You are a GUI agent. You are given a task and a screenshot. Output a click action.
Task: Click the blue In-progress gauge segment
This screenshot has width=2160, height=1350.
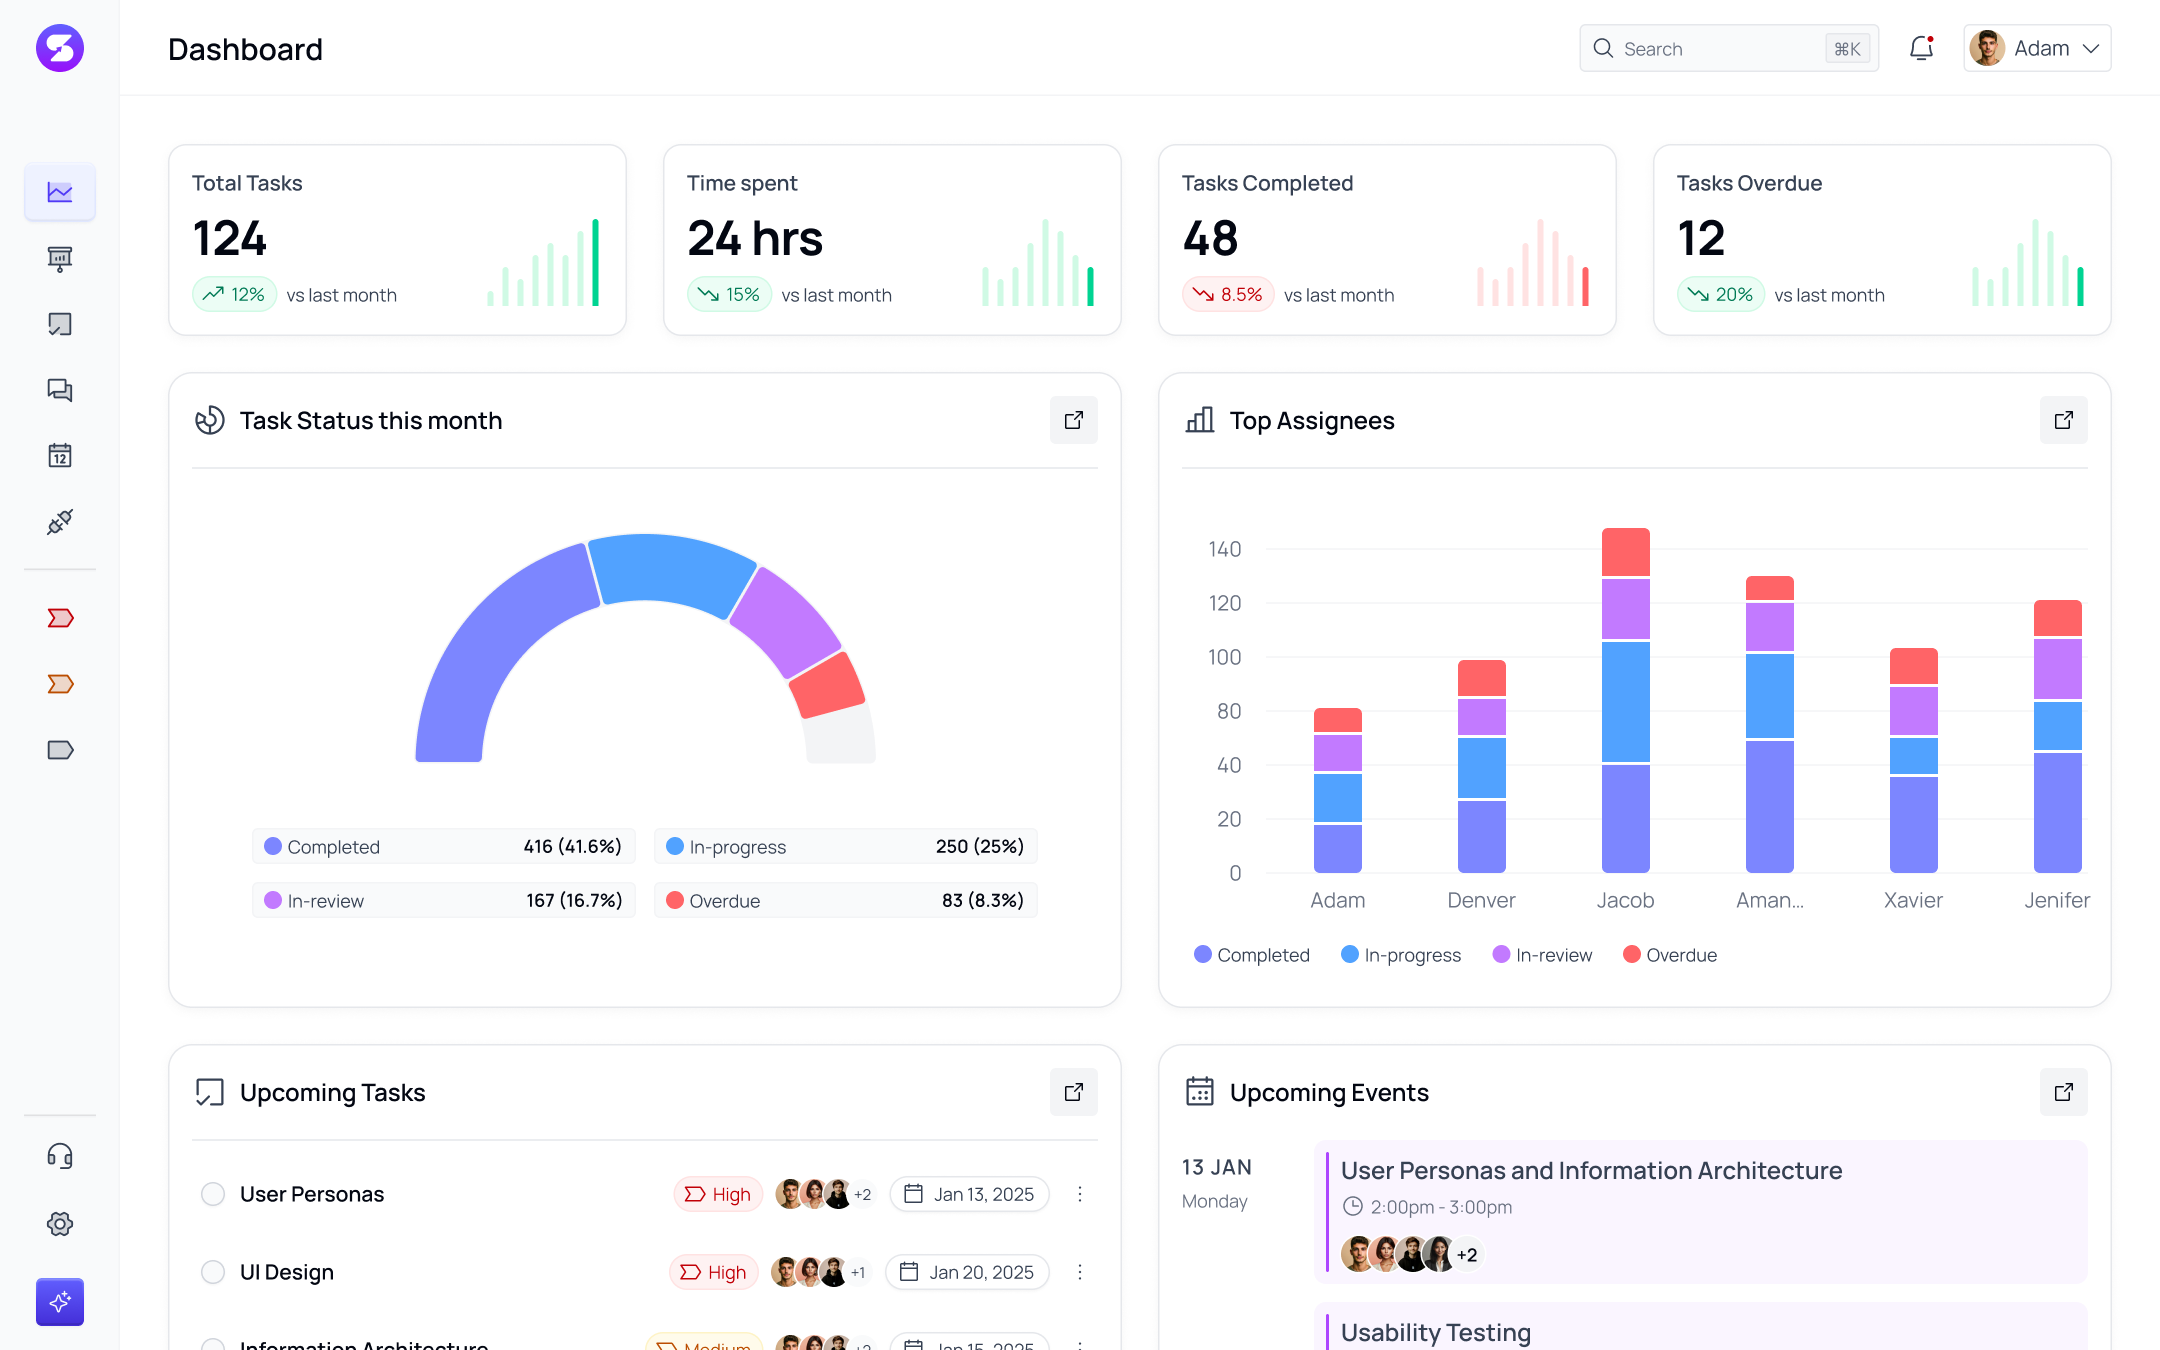(x=672, y=572)
